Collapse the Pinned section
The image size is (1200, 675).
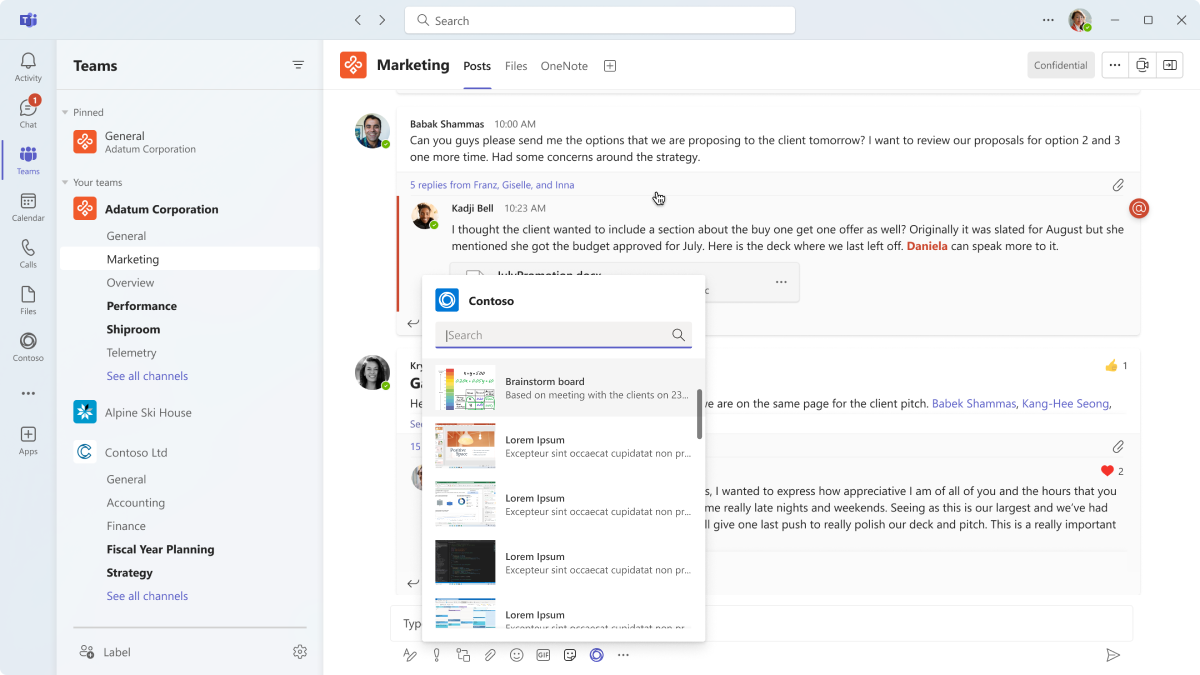click(66, 113)
